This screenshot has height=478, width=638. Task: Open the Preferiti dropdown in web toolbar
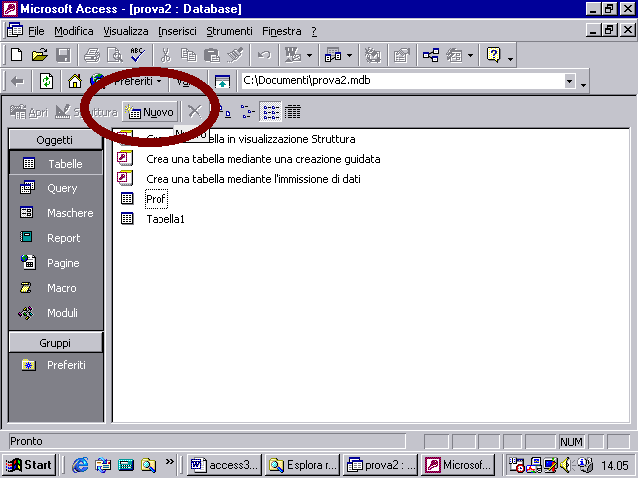tap(138, 81)
